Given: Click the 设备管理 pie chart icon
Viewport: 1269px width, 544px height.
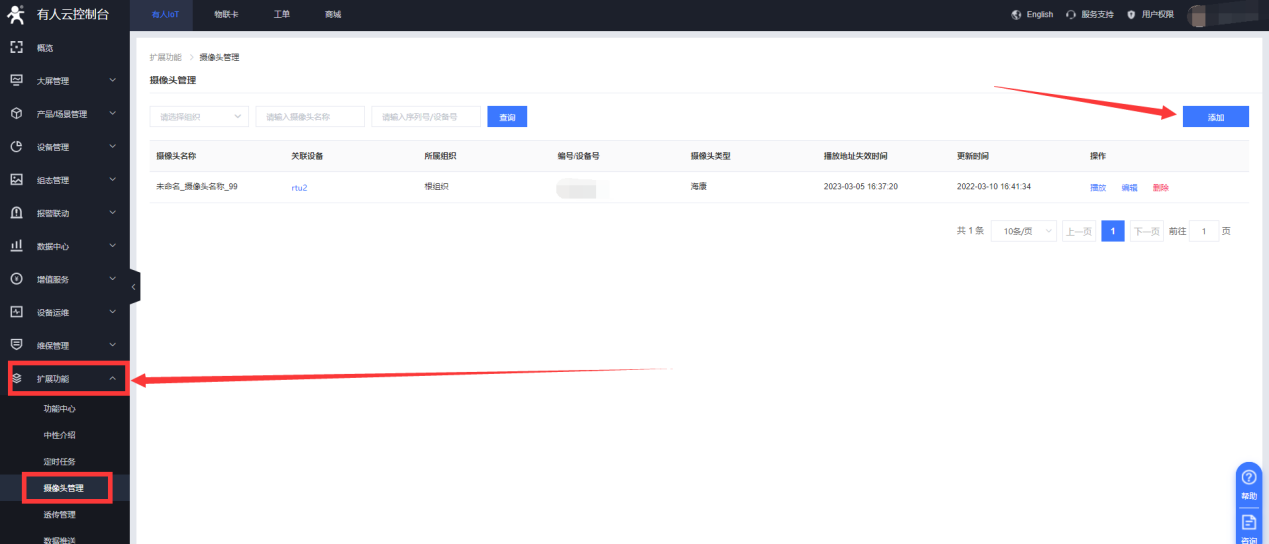Looking at the screenshot, I should pyautogui.click(x=16, y=147).
